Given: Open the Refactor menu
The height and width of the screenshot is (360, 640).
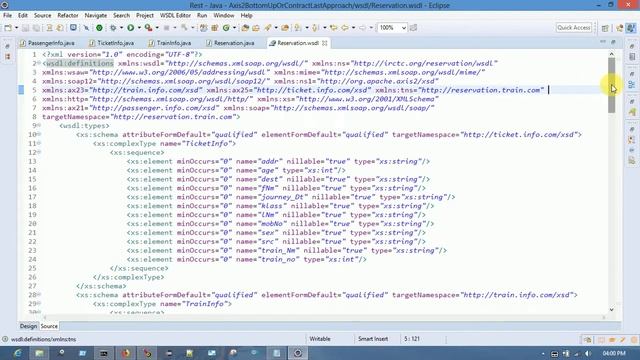Looking at the screenshot, I should click(x=68, y=16).
